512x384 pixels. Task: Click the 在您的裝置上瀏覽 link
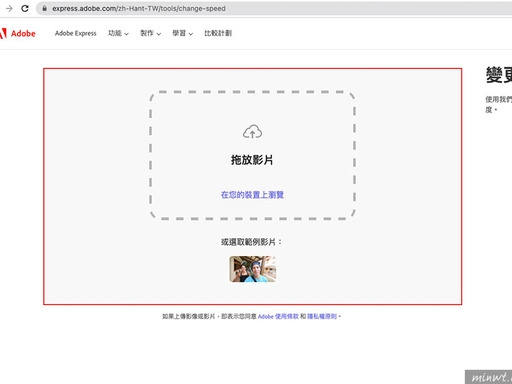252,195
